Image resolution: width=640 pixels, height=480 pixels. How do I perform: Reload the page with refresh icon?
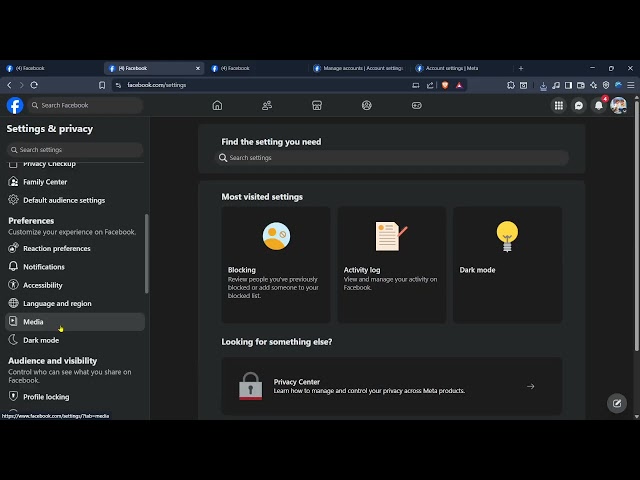pos(34,85)
